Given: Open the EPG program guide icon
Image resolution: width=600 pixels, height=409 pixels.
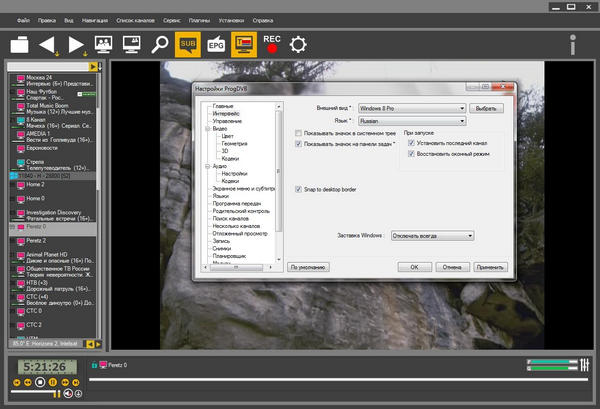Looking at the screenshot, I should (215, 43).
